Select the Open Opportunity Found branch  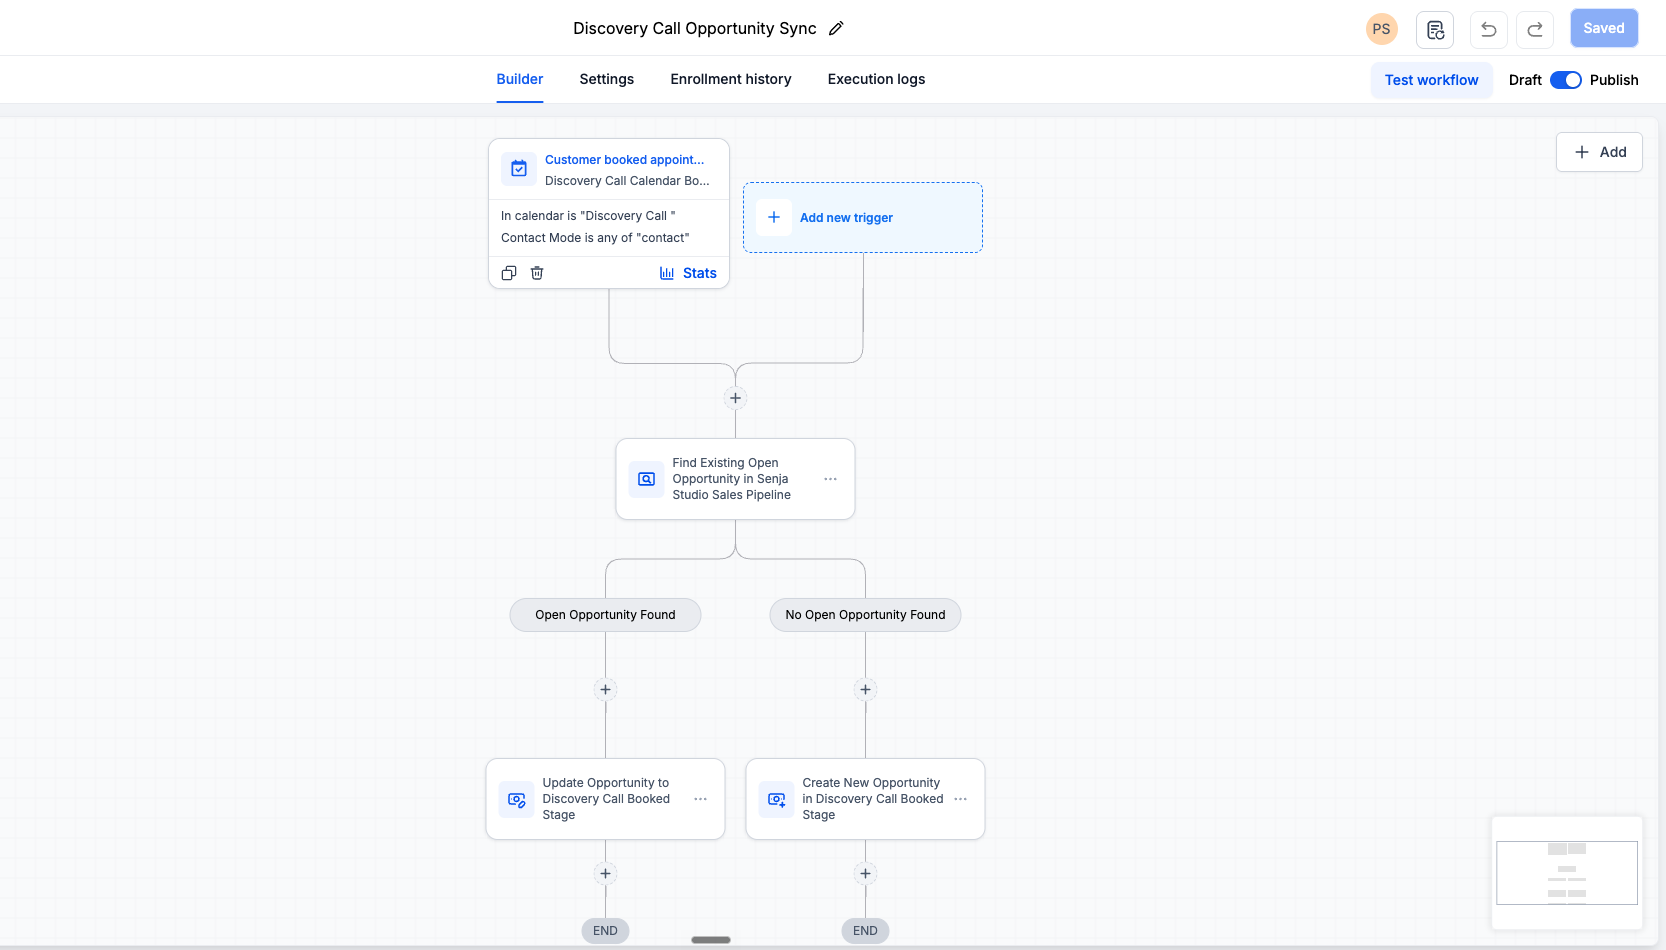(605, 615)
